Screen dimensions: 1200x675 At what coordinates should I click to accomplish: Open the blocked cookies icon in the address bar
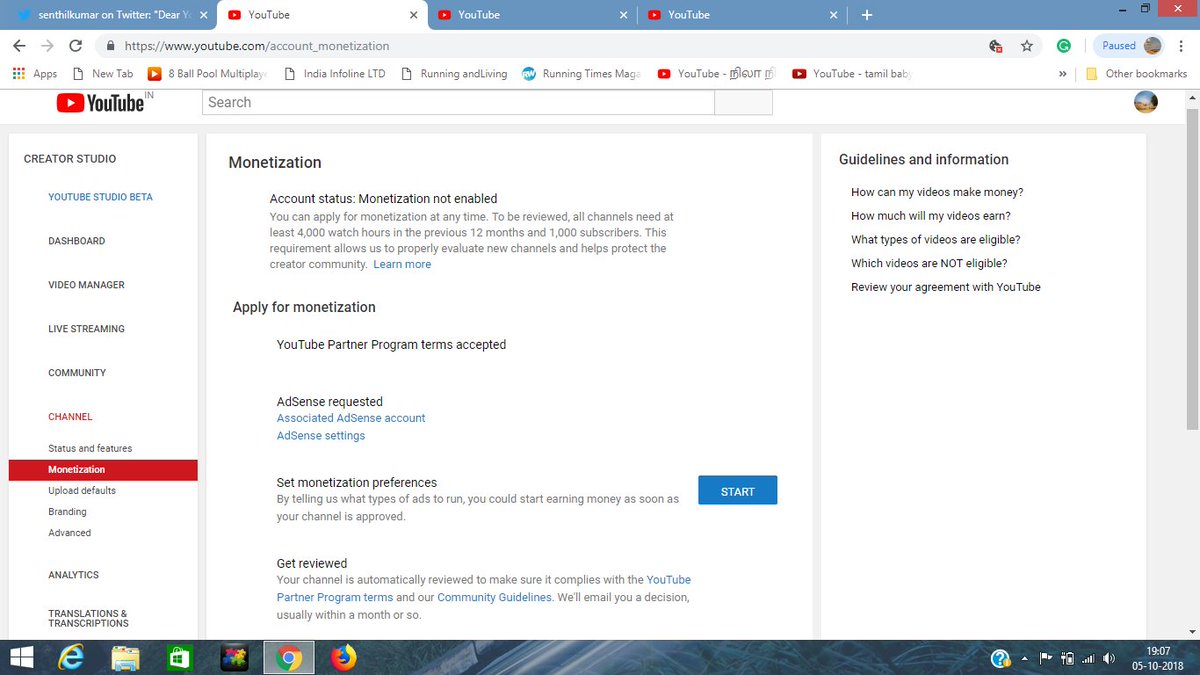point(995,46)
